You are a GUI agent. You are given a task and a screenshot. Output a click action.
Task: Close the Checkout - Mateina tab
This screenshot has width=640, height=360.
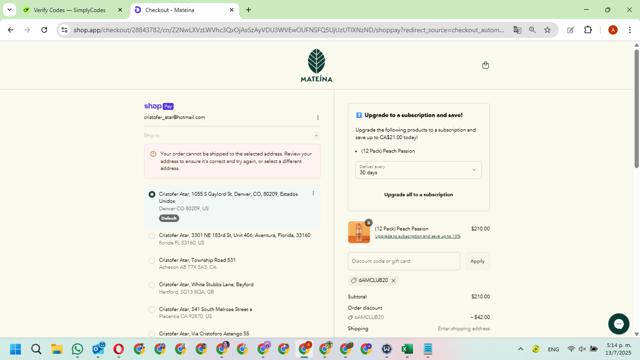click(x=231, y=10)
